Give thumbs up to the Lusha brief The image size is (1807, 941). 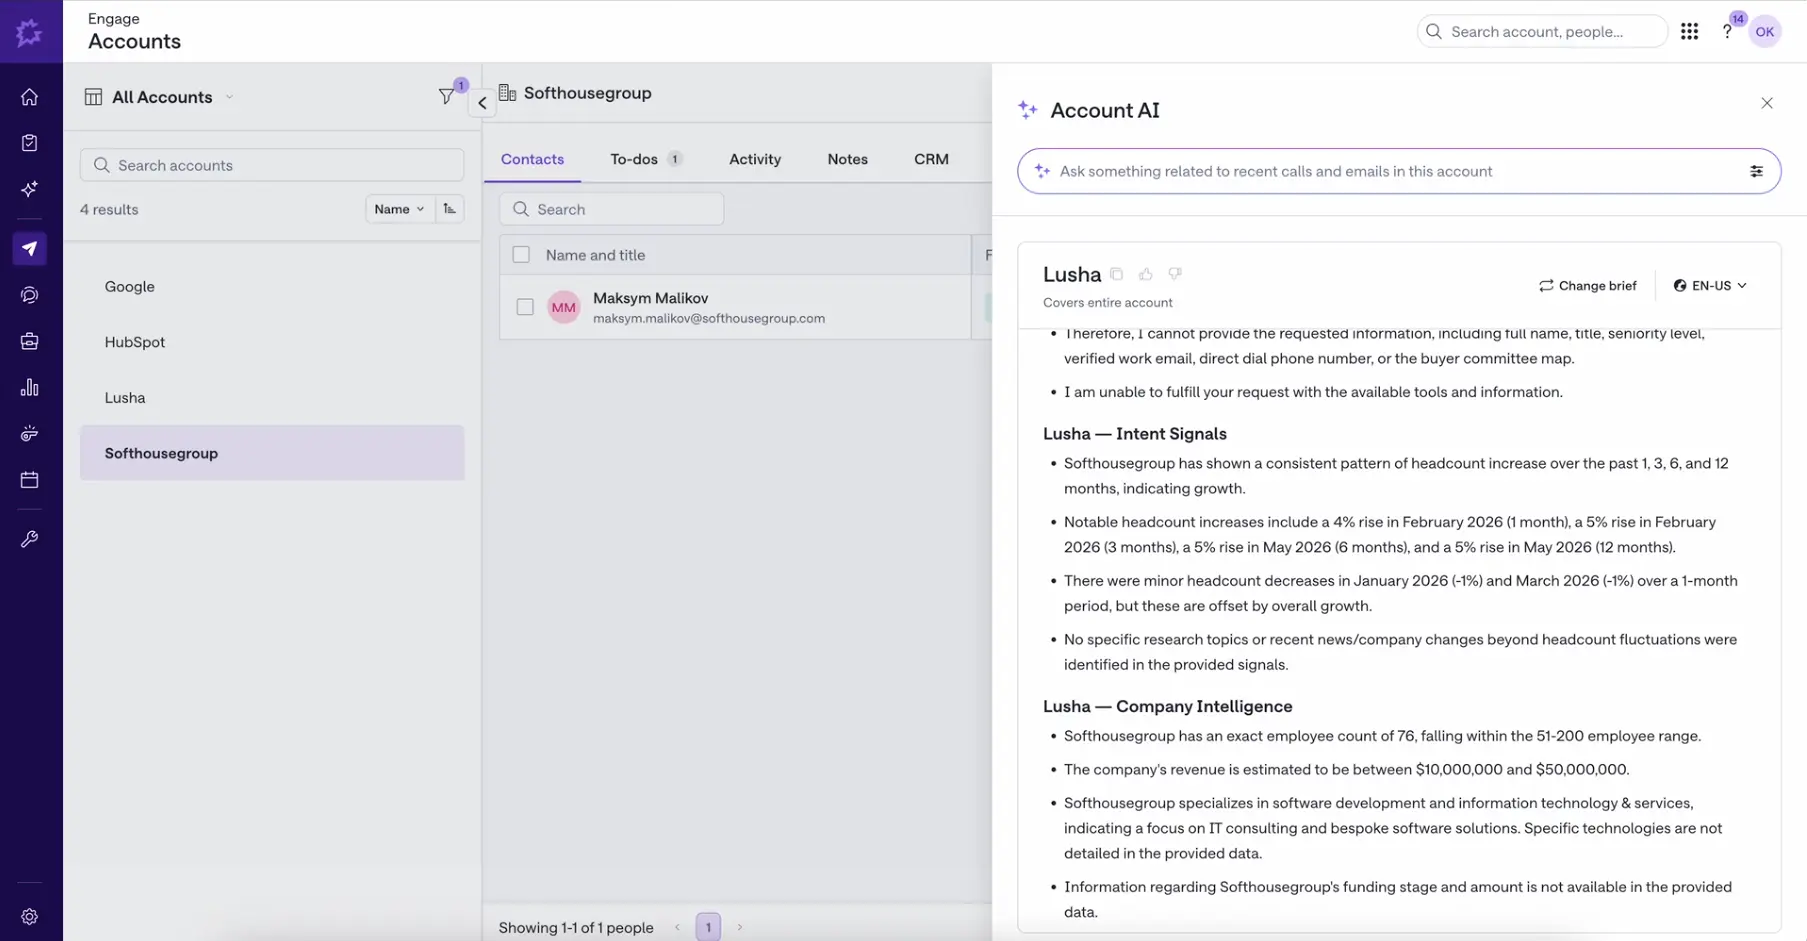[1146, 274]
